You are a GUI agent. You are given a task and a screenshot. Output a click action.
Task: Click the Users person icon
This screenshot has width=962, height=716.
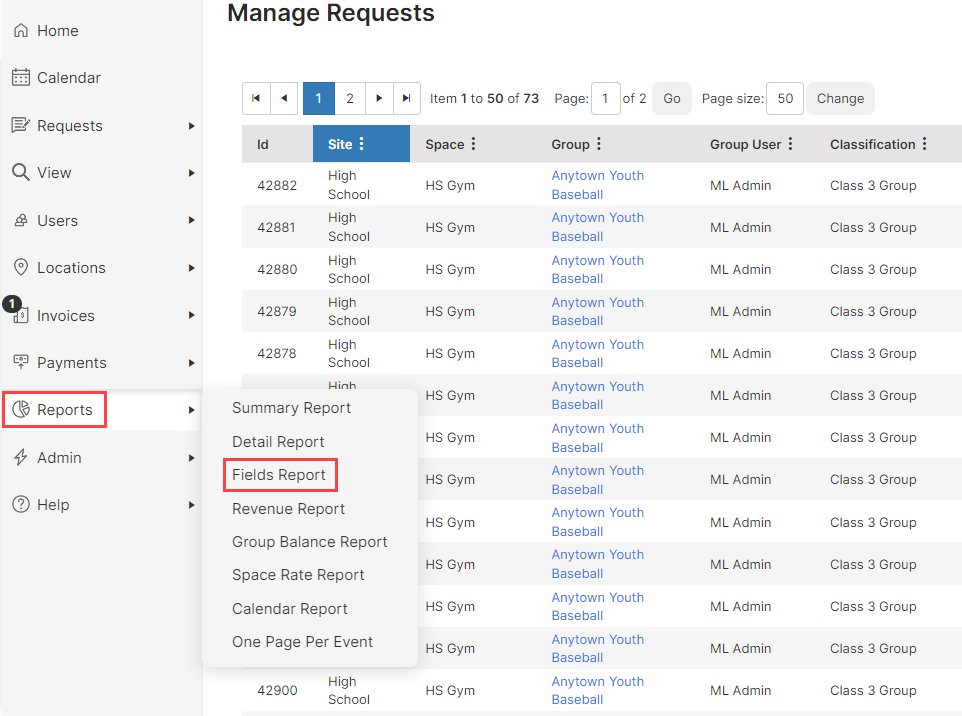click(x=21, y=220)
